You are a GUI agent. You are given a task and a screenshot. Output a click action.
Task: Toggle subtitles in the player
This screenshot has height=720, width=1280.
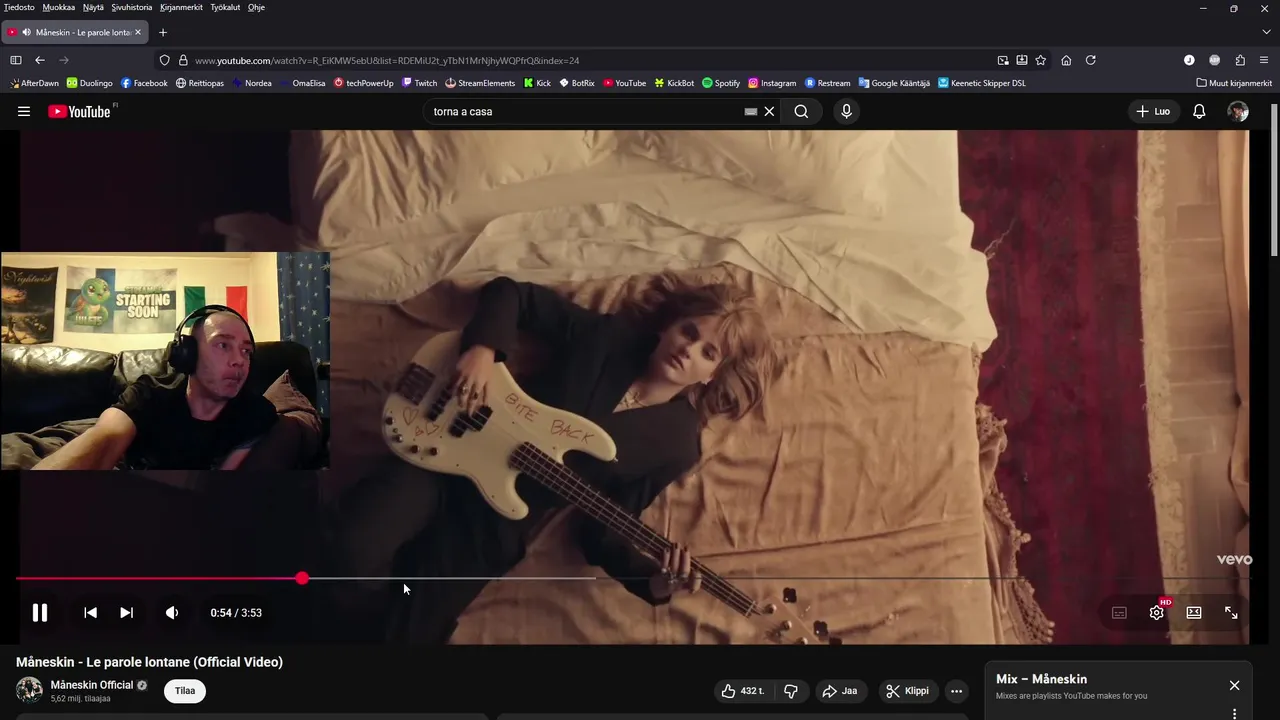tap(1119, 613)
